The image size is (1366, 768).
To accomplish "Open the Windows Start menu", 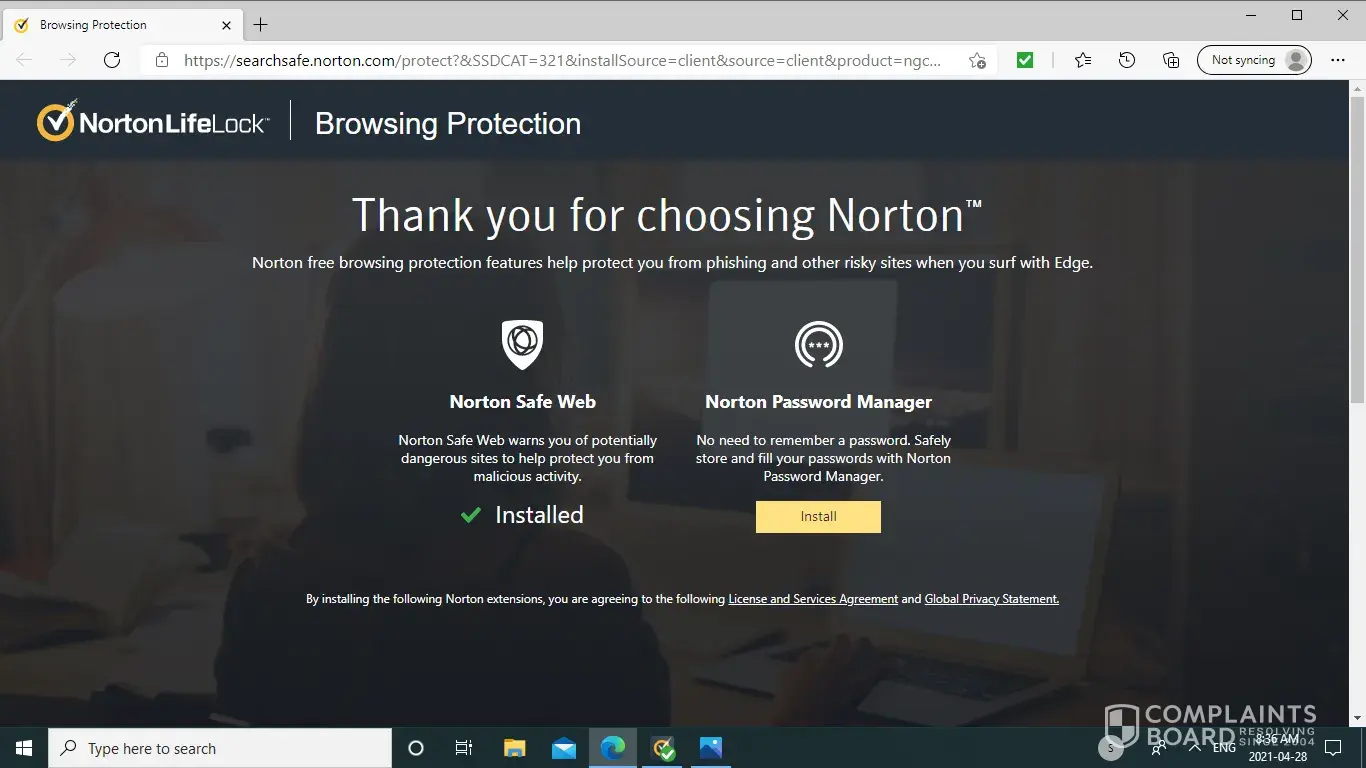I will (x=24, y=748).
